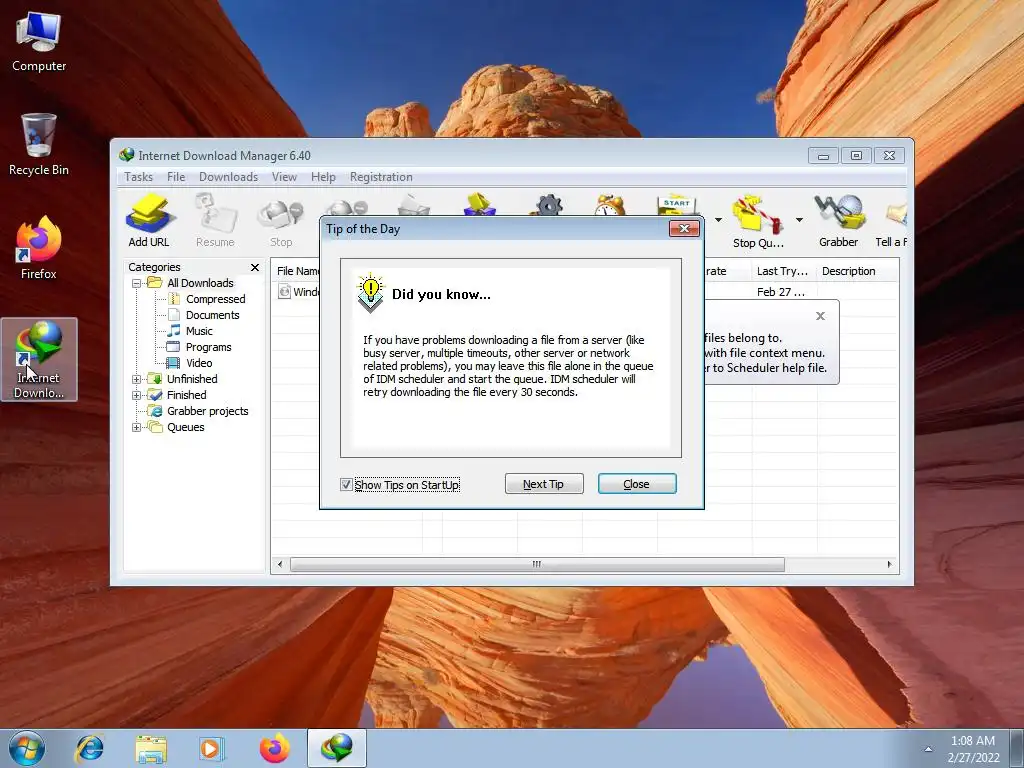Click the 'Feb 27 ...' last try cell
This screenshot has width=1024, height=768.
[x=781, y=292]
